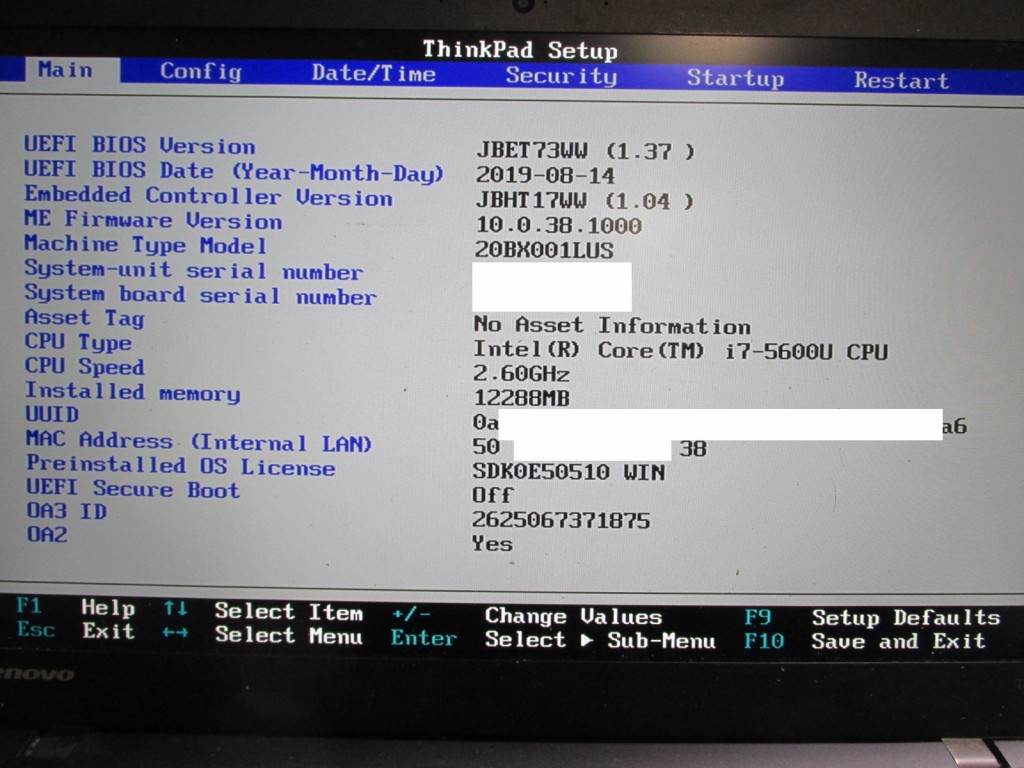Click the F10 Save and Exit hint
This screenshot has width=1024, height=768.
point(865,641)
